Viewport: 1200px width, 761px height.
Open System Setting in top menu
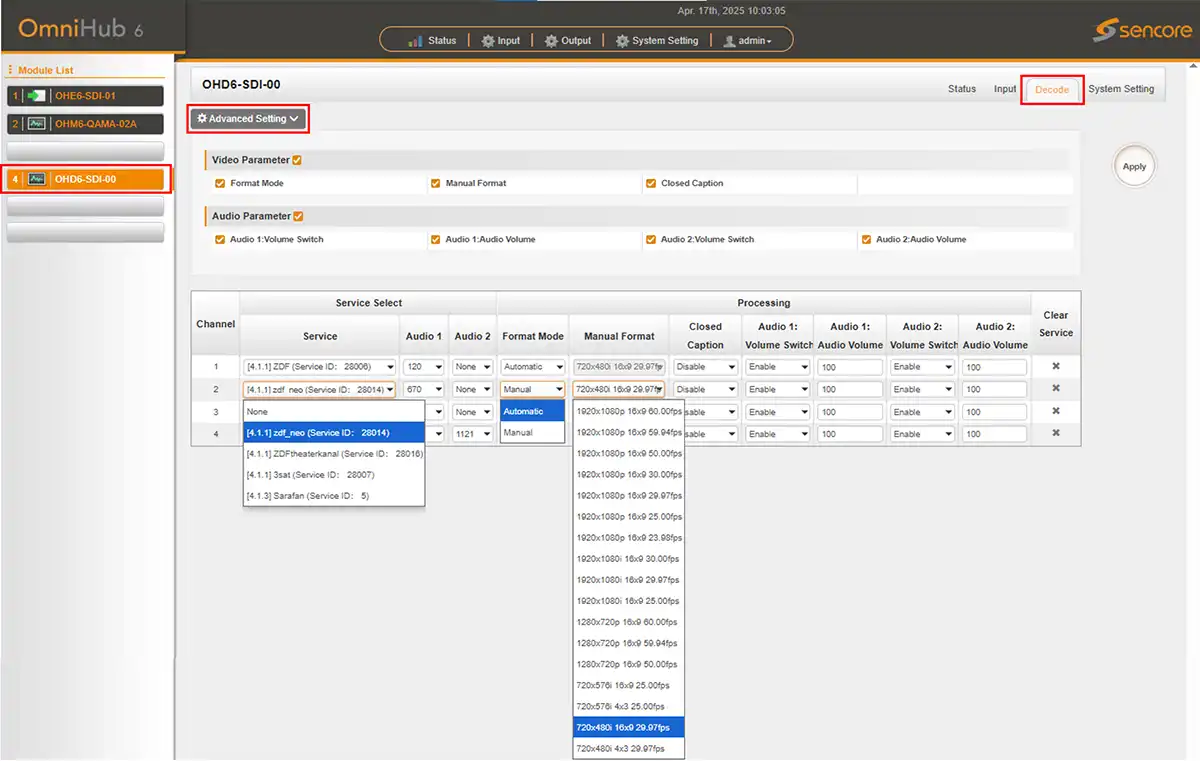point(656,41)
